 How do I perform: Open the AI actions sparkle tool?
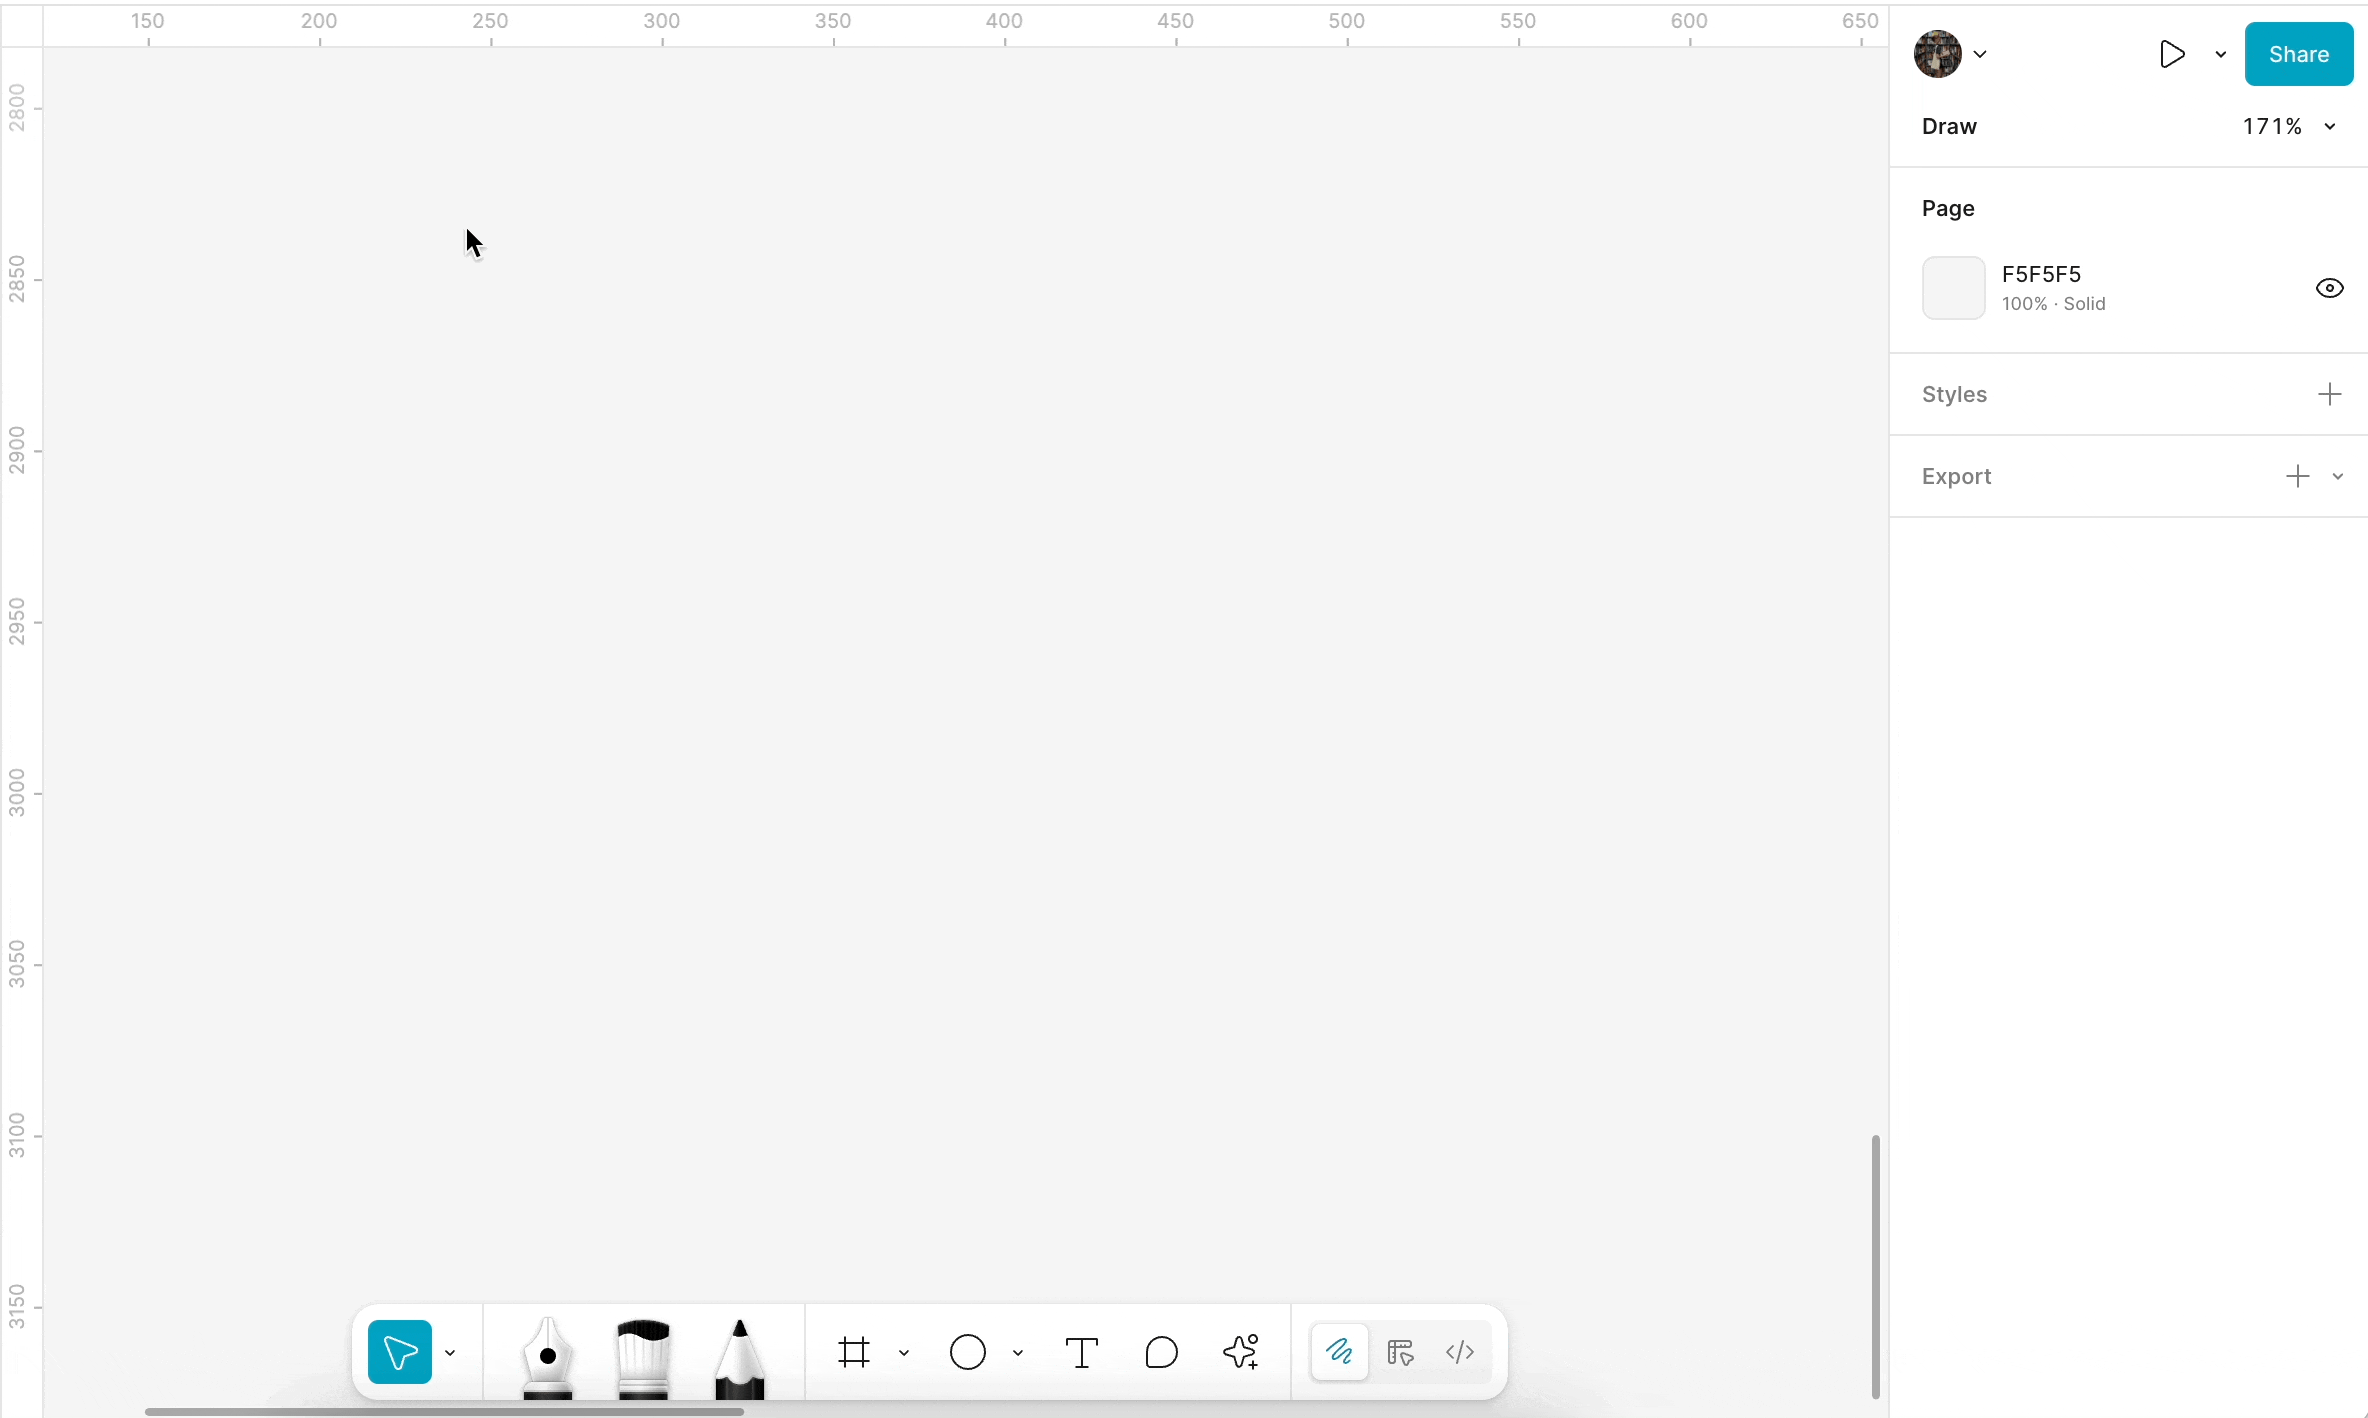(x=1241, y=1353)
